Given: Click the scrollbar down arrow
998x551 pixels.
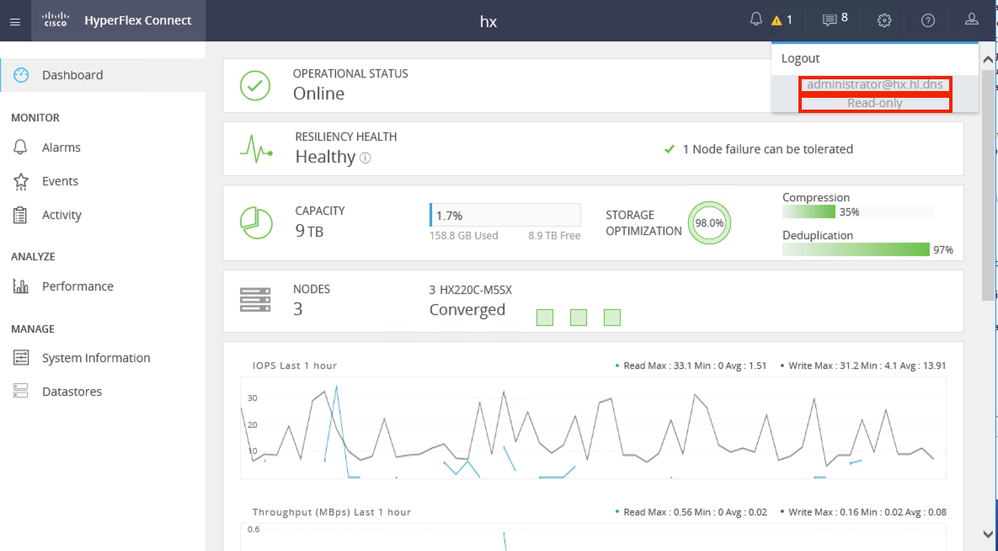Looking at the screenshot, I should (988, 534).
